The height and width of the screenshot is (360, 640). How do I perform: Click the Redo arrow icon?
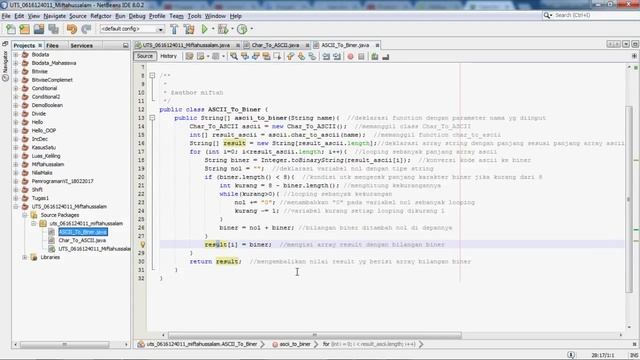(x=86, y=29)
